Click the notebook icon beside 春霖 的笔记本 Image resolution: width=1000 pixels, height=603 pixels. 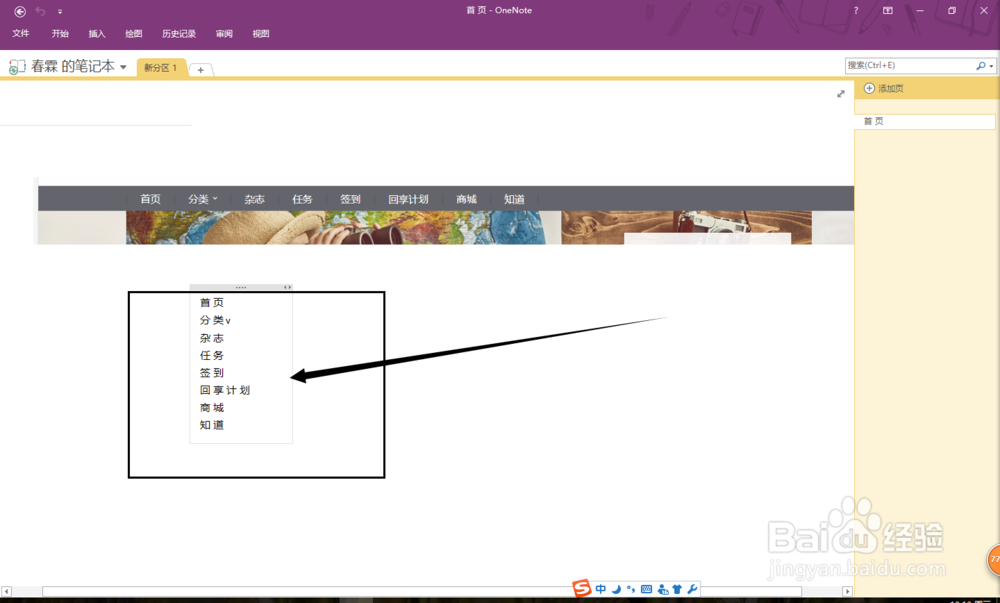point(17,66)
